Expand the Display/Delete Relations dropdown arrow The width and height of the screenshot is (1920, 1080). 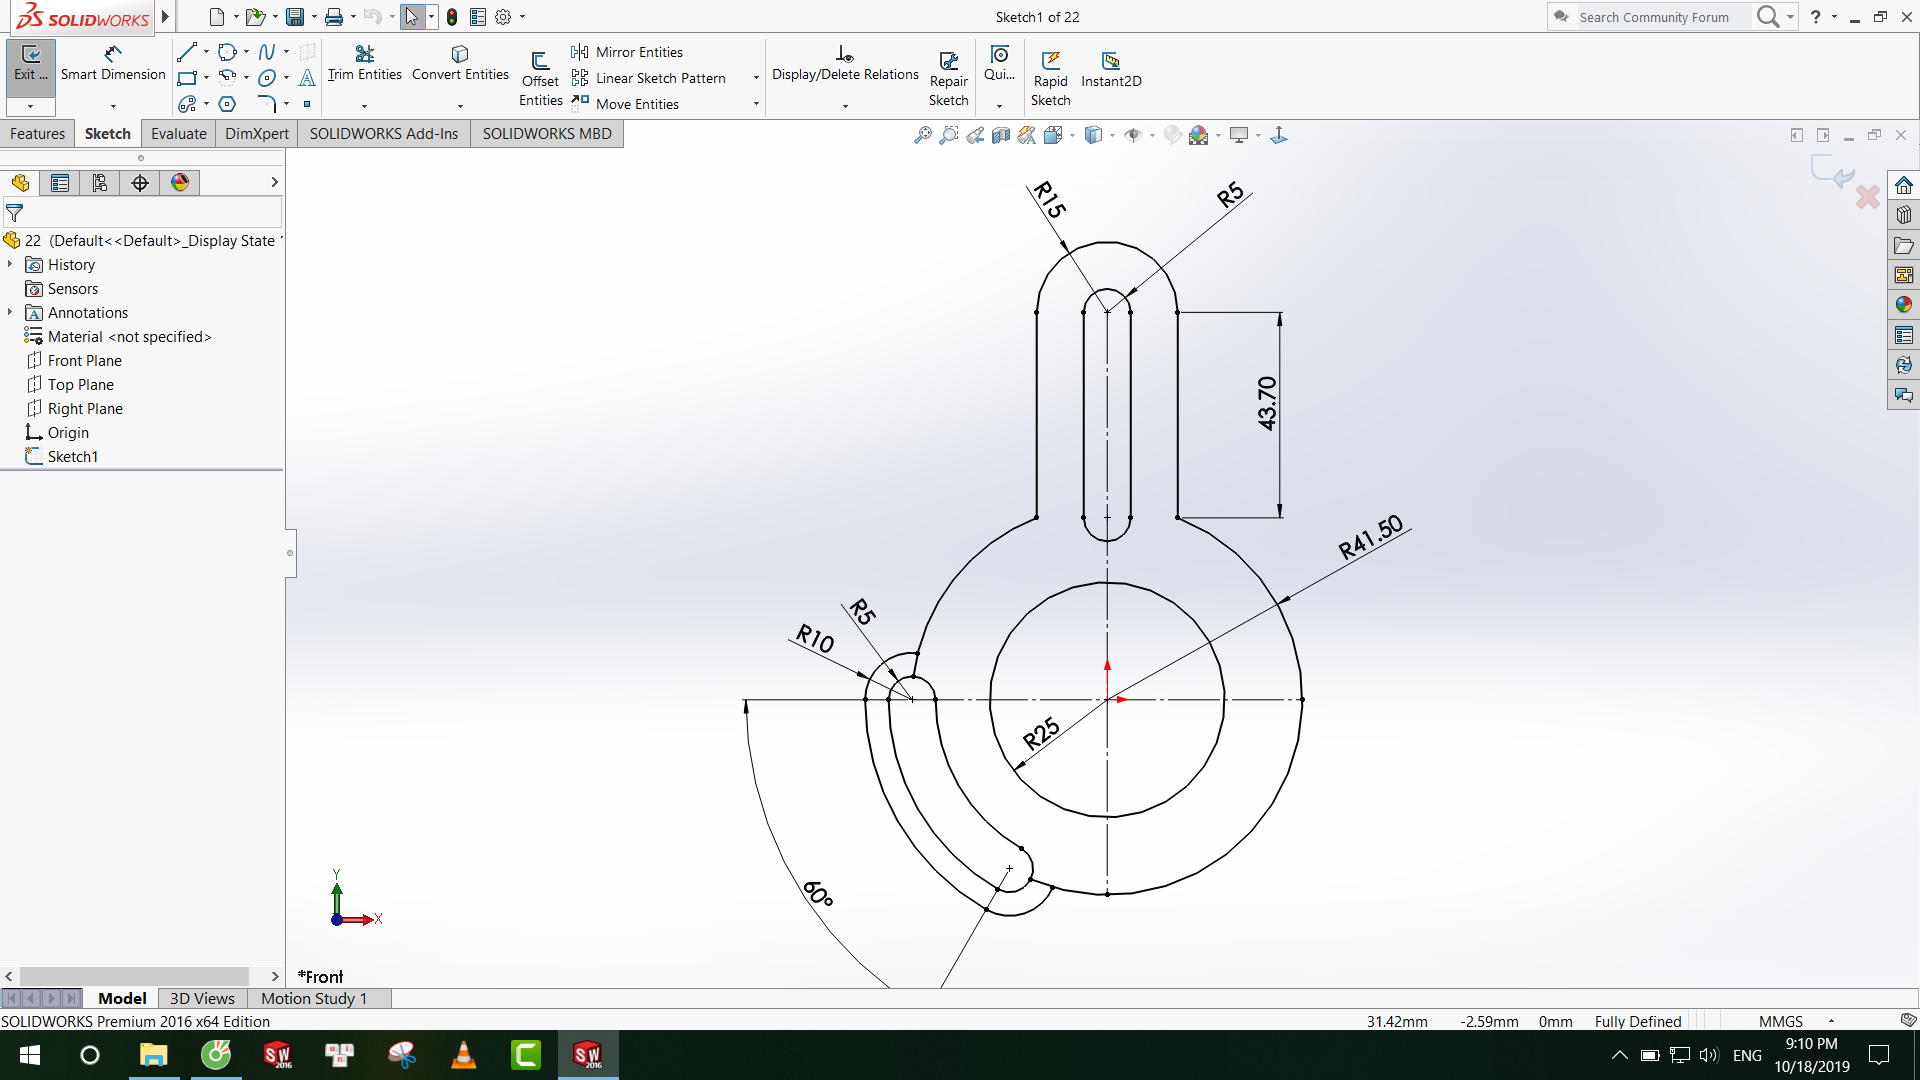coord(845,106)
